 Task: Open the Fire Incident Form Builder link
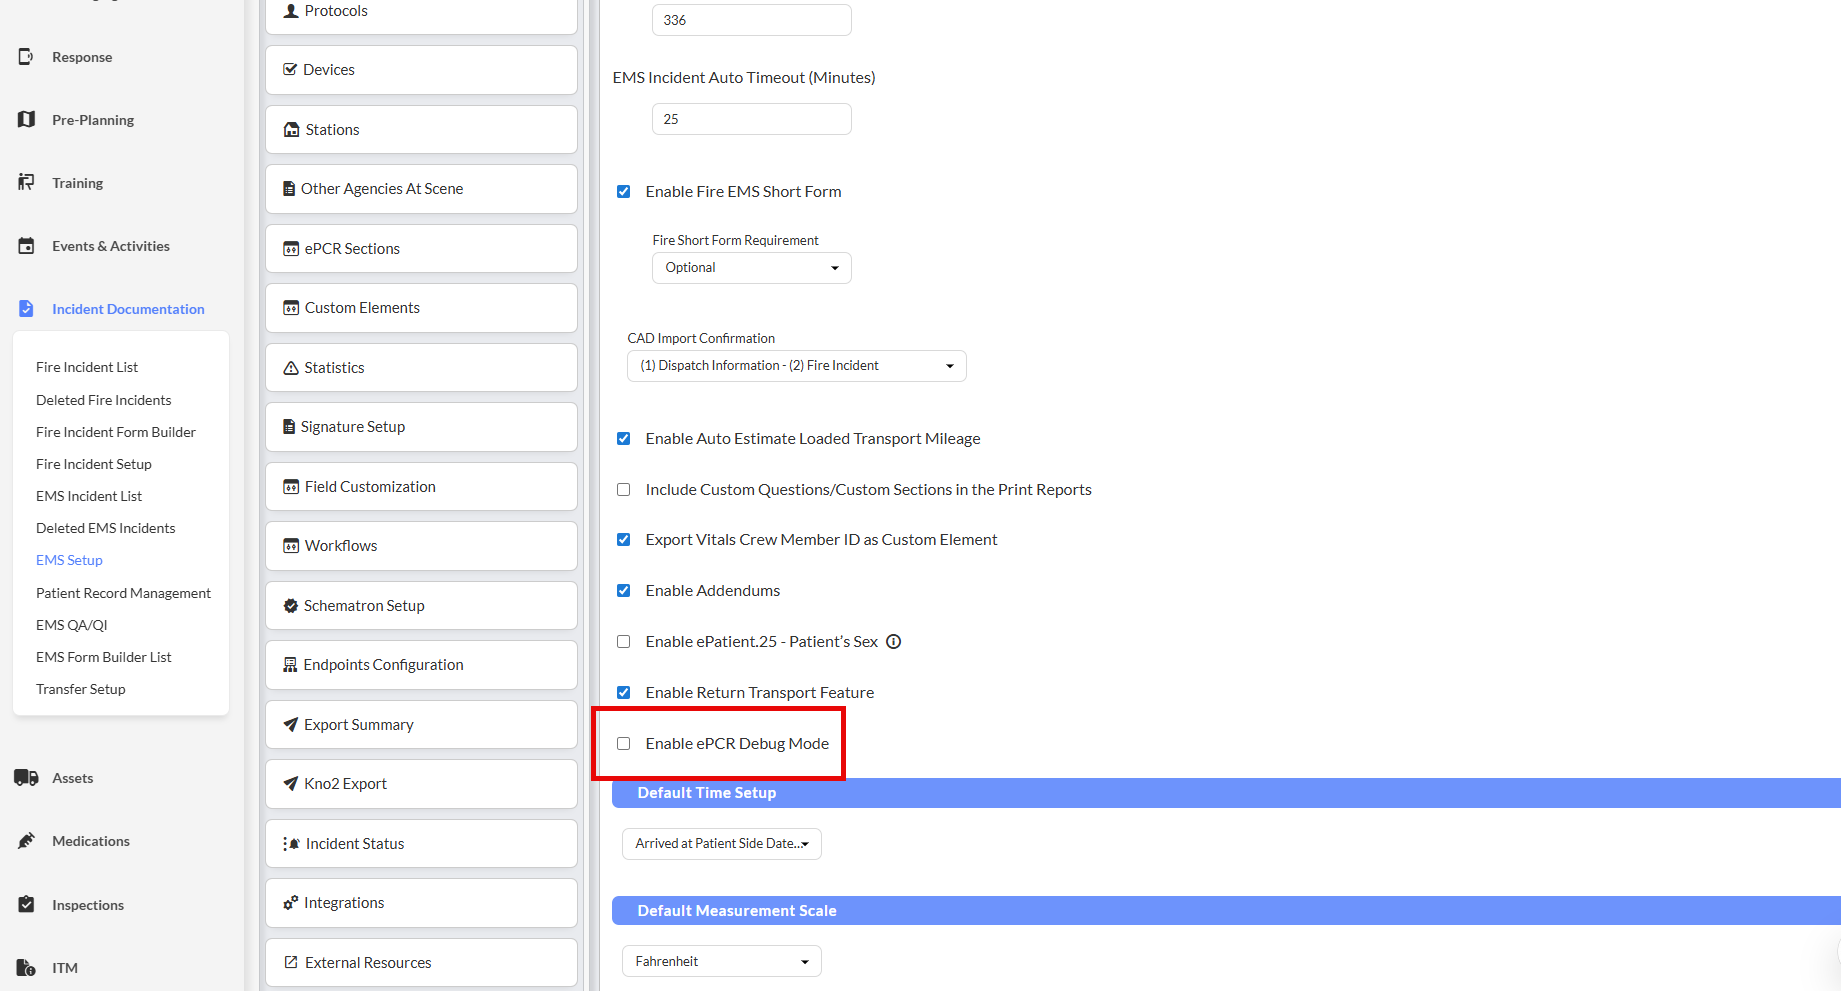click(x=116, y=432)
